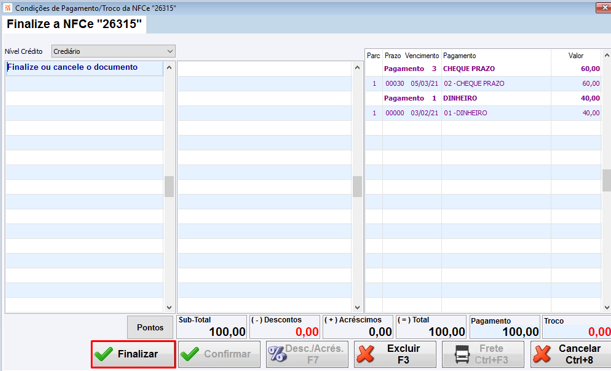
Task: Click the Acréscimos value field
Action: tap(358, 327)
